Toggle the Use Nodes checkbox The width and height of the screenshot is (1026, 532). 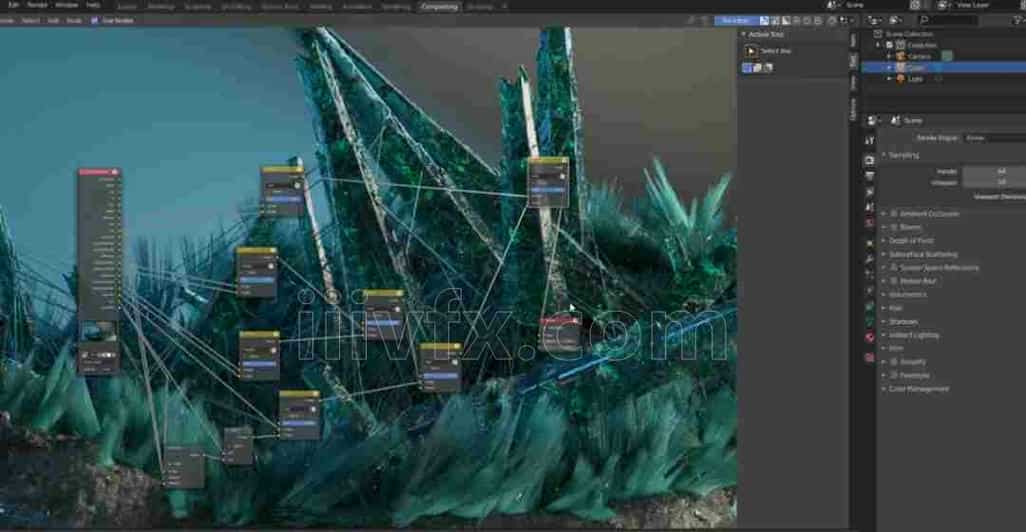94,21
